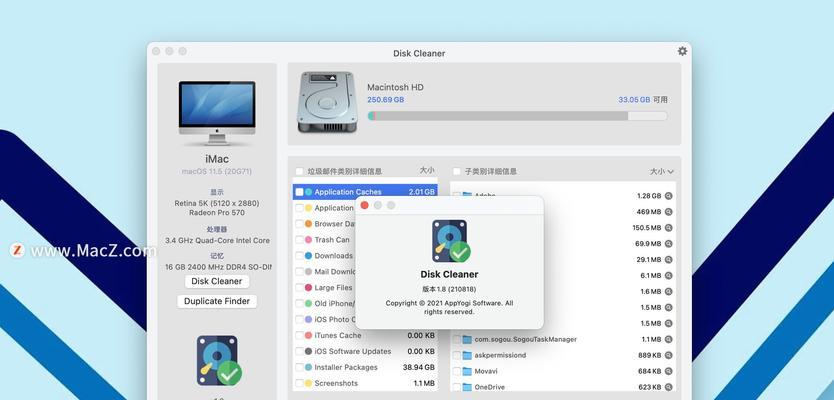The height and width of the screenshot is (400, 834).
Task: Click magnifier icon beside 6.1 MB
Action: pos(668,276)
